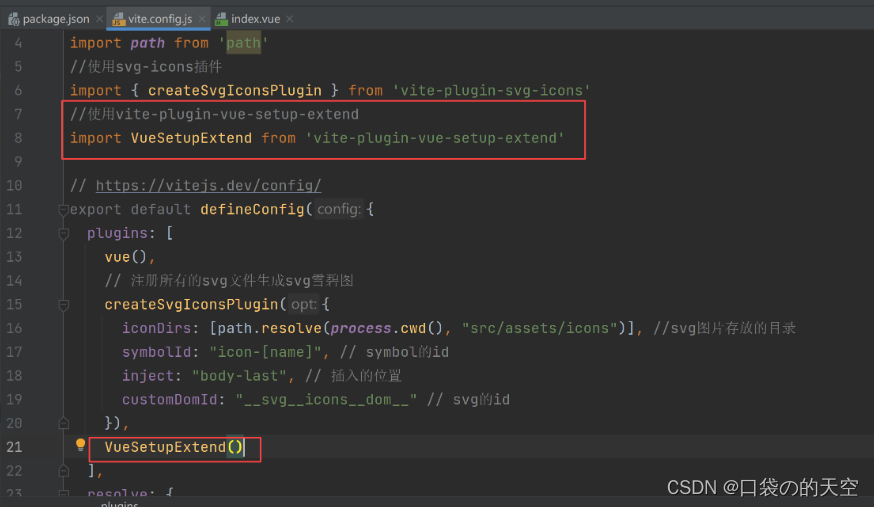Screen dimensions: 874x507
Task: Click the package.json file icon
Action: click(x=13, y=20)
